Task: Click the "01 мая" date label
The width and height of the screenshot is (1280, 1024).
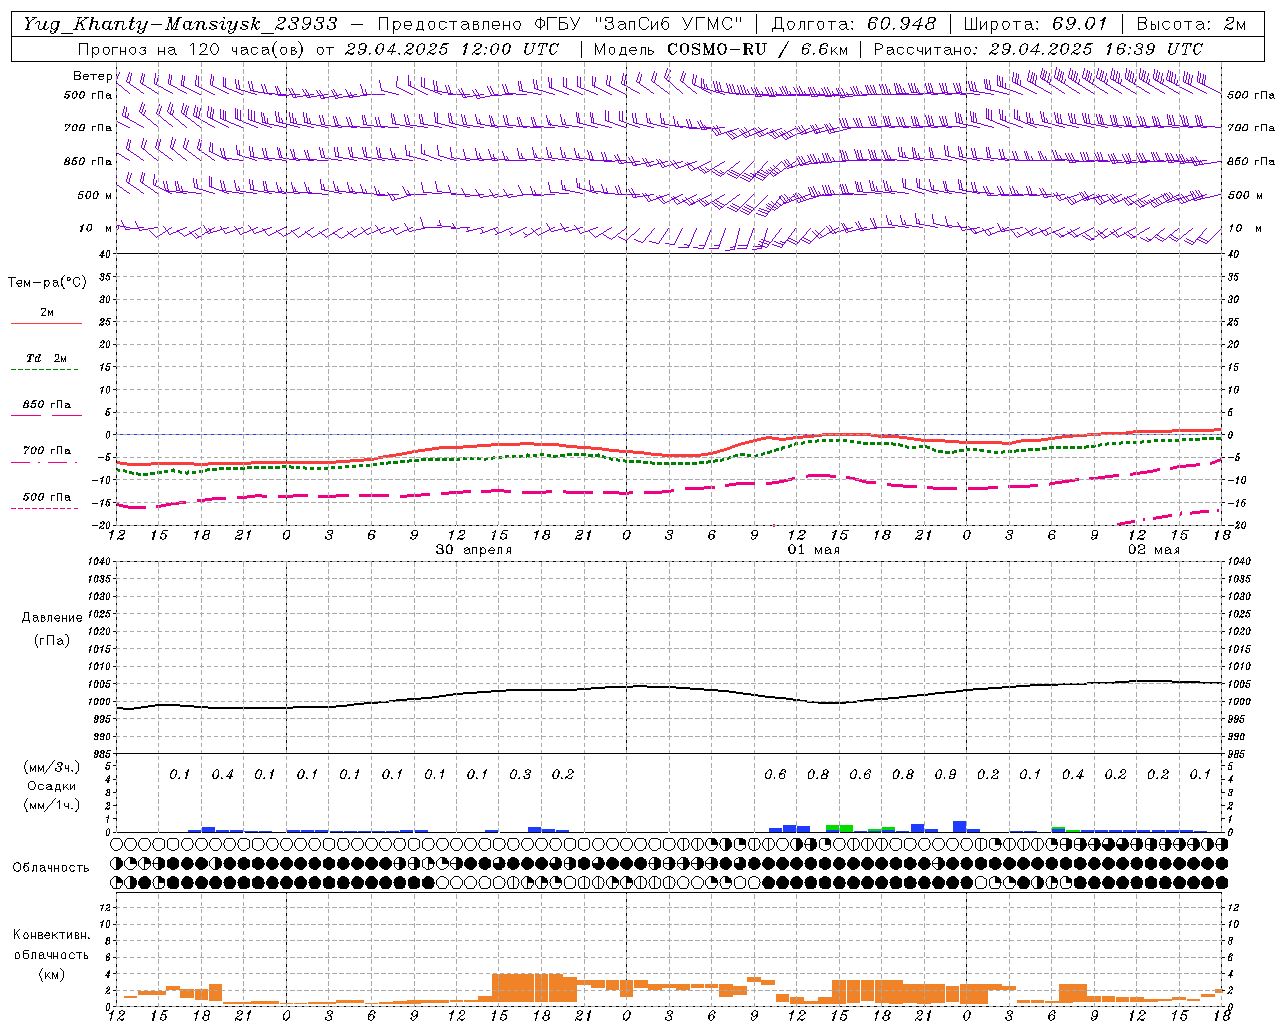Action: [814, 550]
